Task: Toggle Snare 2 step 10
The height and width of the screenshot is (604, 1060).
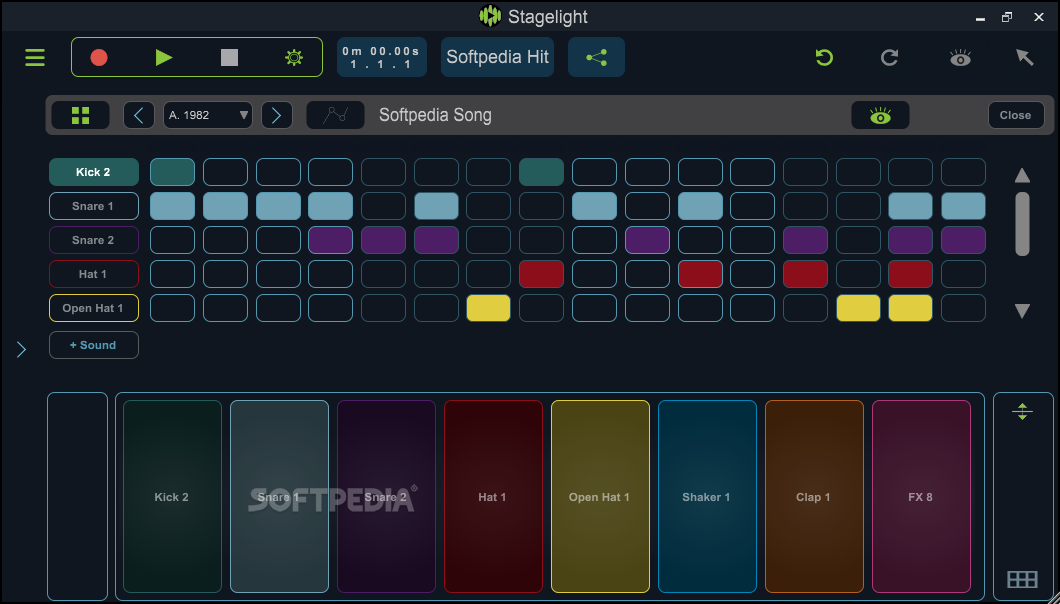Action: point(647,240)
